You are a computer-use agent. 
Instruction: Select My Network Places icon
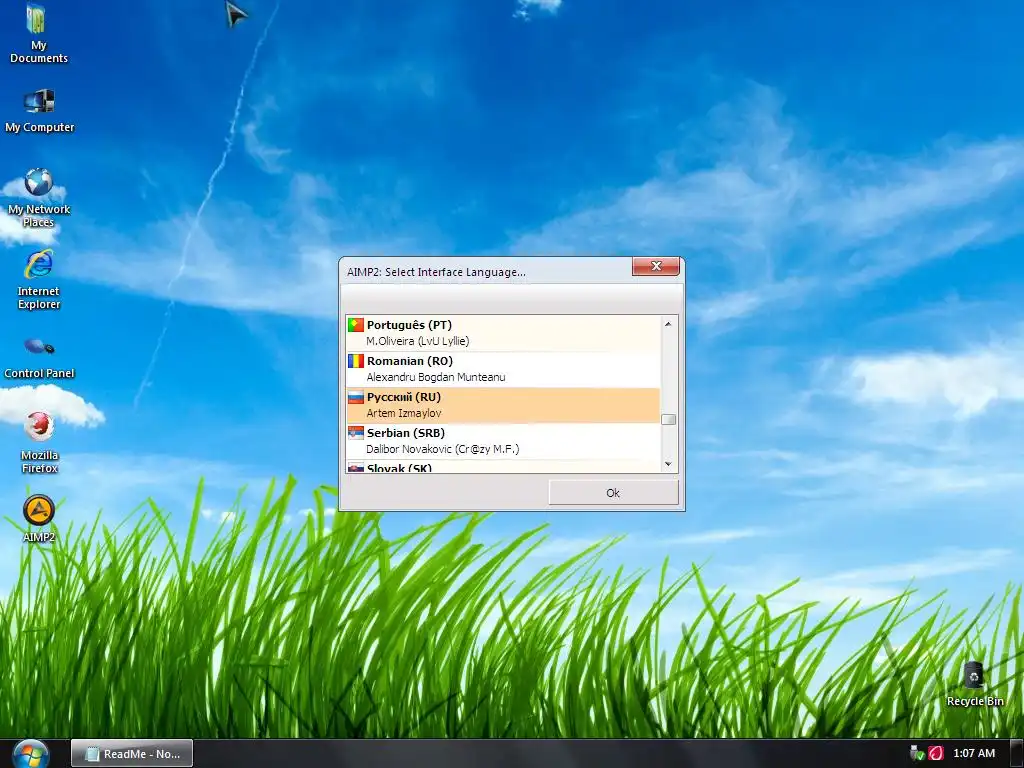pos(39,198)
